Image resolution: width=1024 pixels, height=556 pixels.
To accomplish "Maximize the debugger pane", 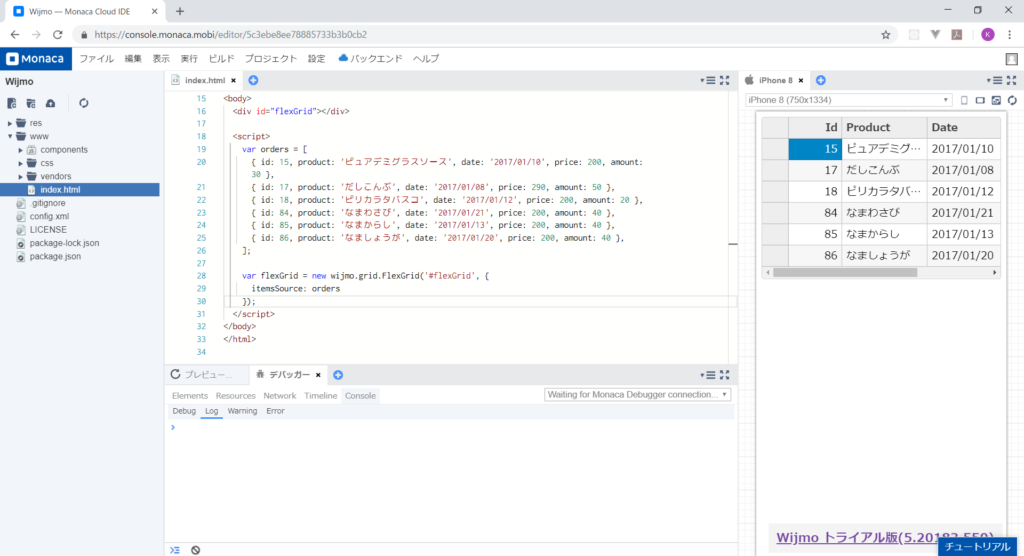I will [725, 375].
